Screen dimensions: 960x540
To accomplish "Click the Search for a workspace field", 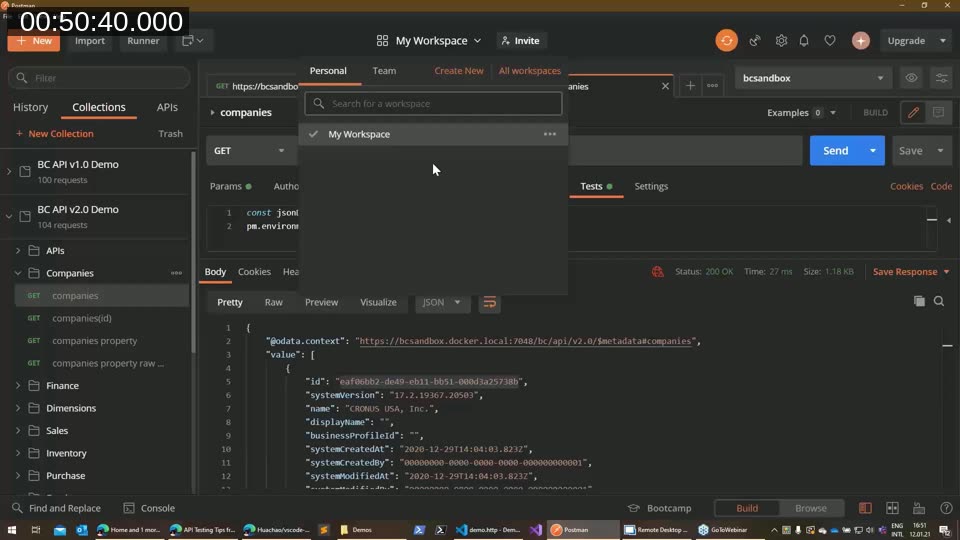I will tap(433, 103).
